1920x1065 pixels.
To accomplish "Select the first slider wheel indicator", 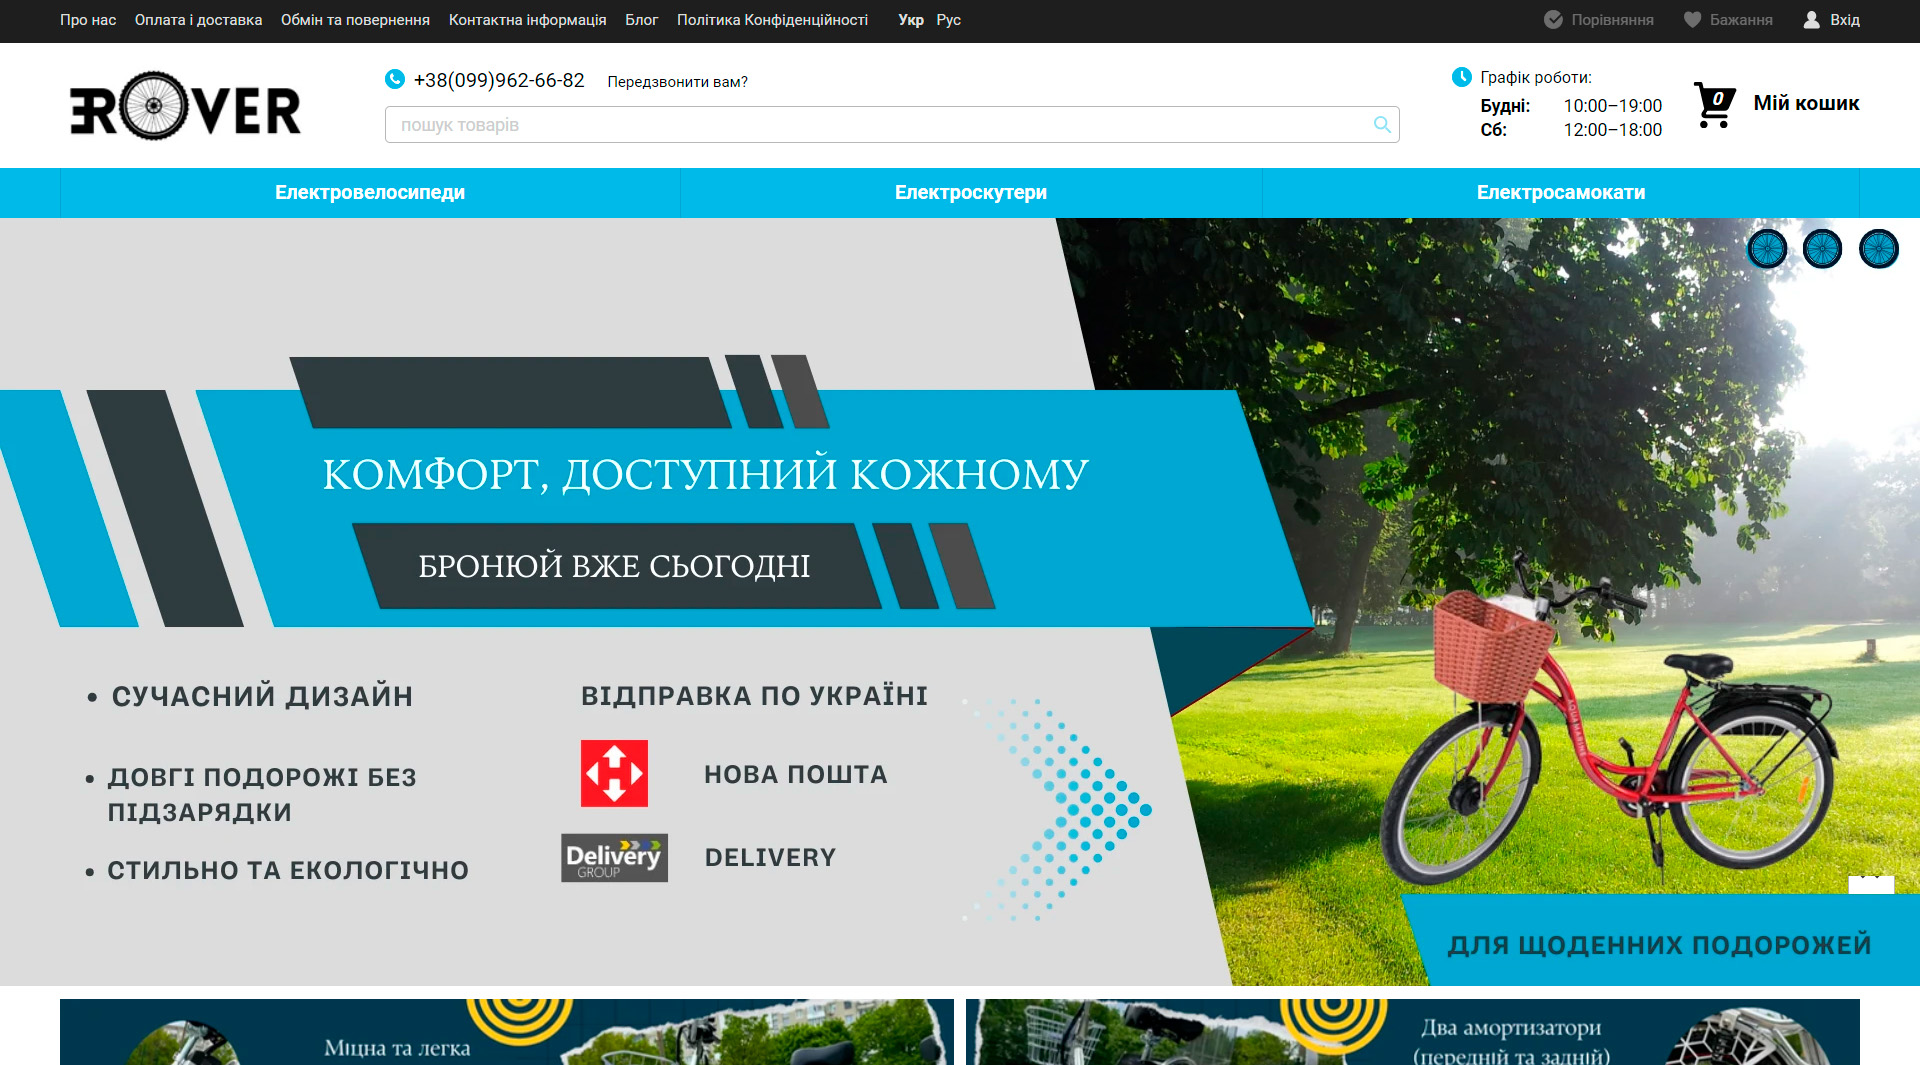I will [1767, 249].
